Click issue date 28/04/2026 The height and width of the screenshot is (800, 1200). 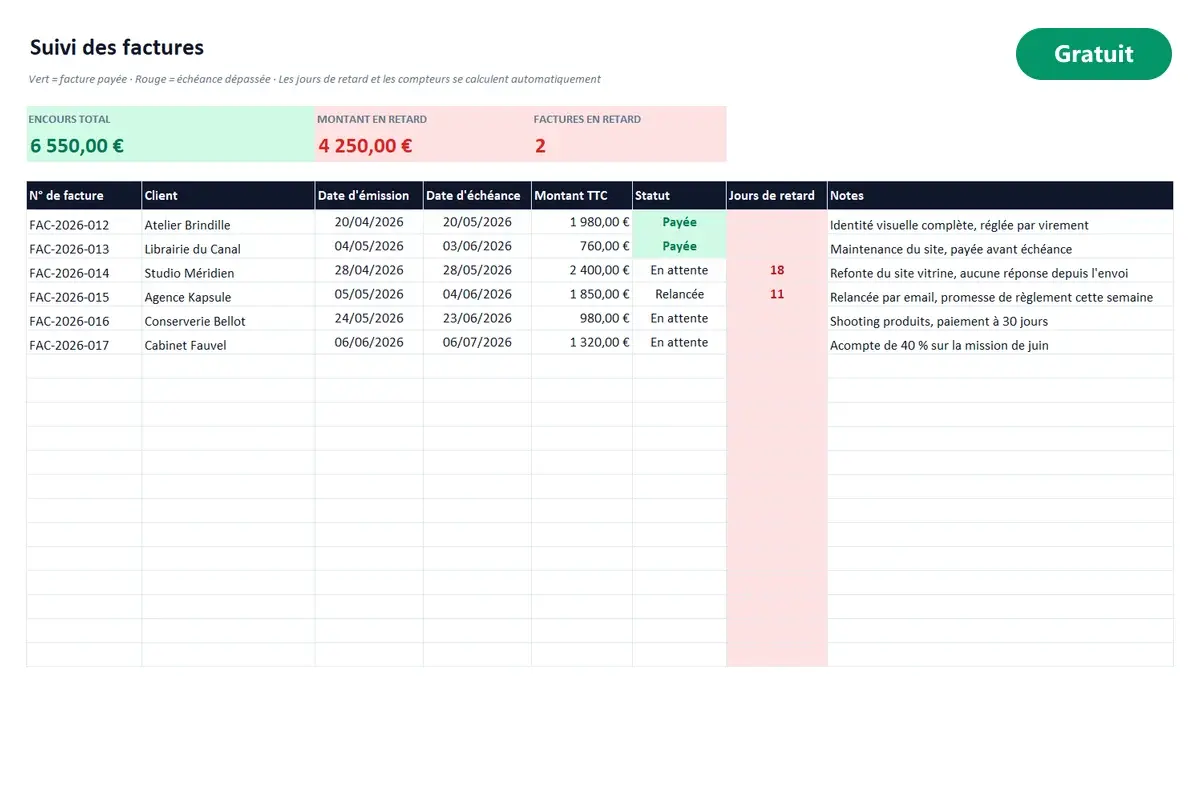369,271
